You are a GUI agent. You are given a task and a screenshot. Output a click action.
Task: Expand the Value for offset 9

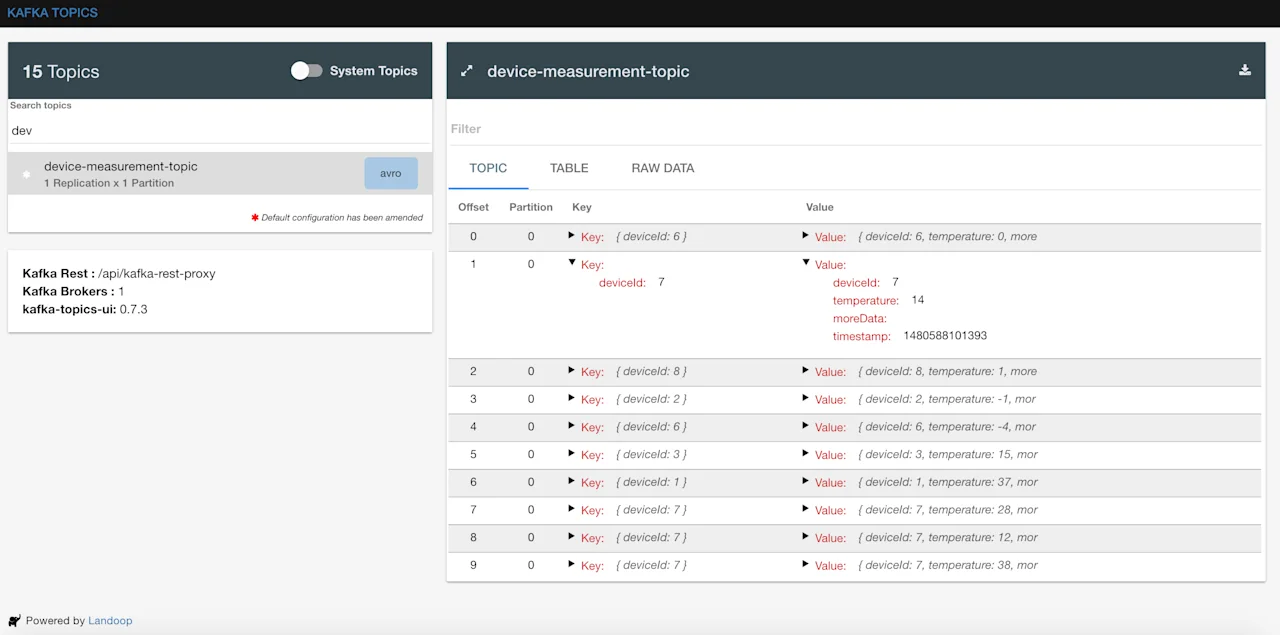pos(805,563)
